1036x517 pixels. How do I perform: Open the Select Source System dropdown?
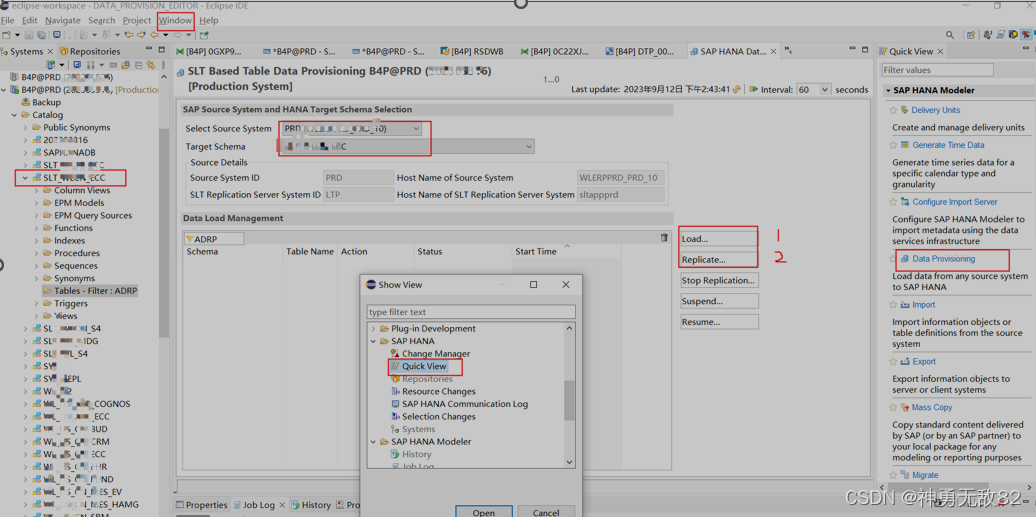coord(416,128)
